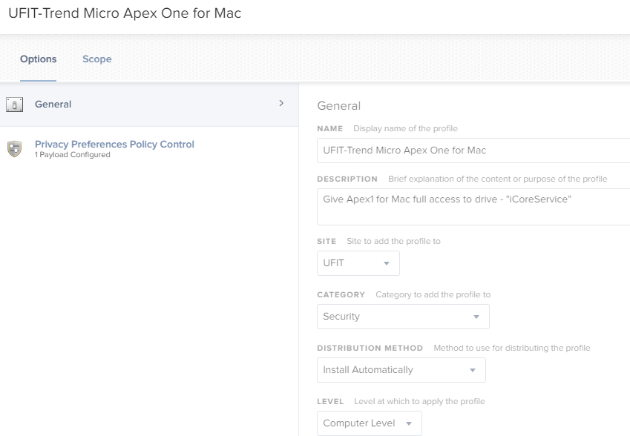Click the profile Name input field

[x=473, y=150]
